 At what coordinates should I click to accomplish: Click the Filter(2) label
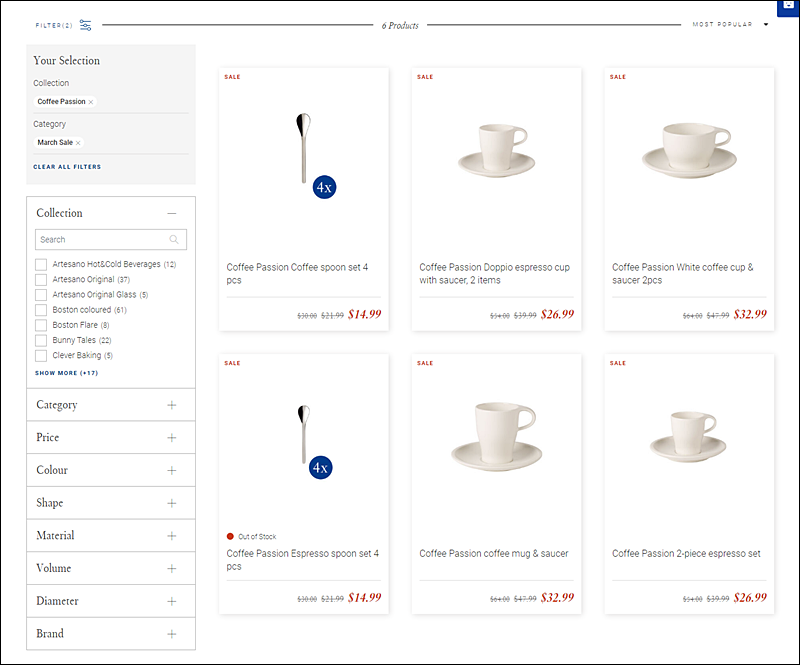pyautogui.click(x=54, y=25)
